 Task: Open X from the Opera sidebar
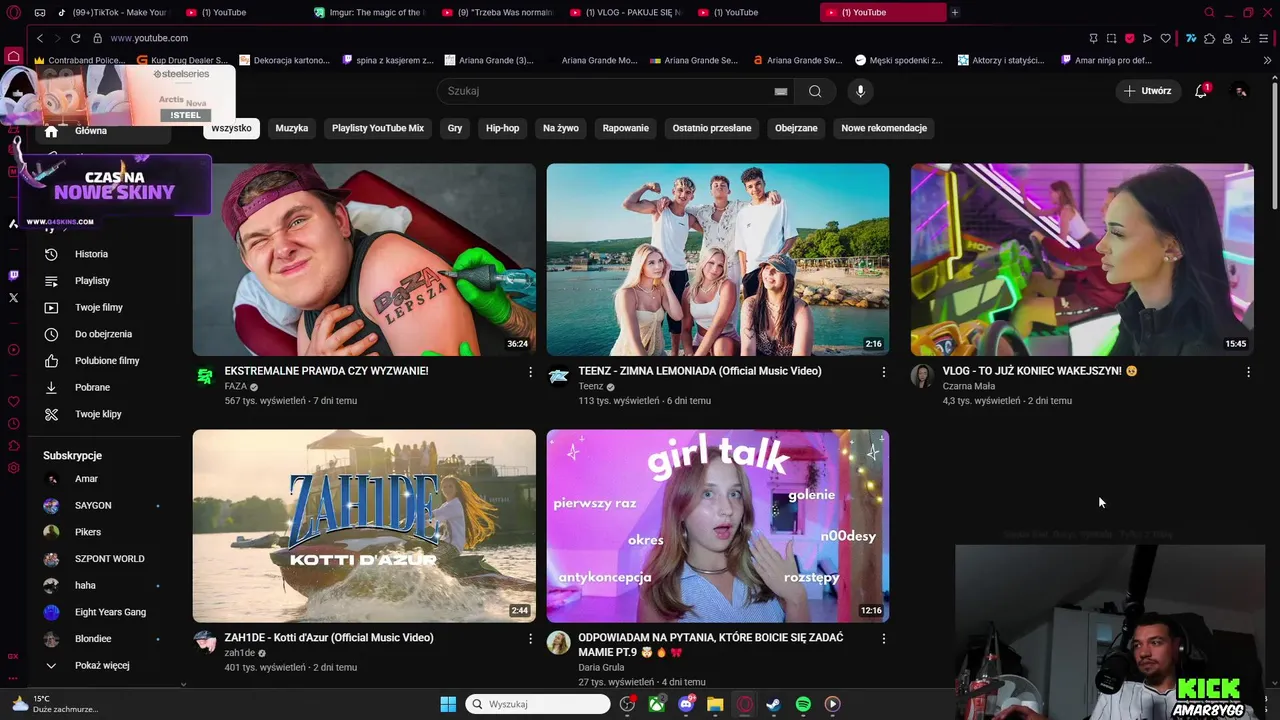pyautogui.click(x=13, y=297)
